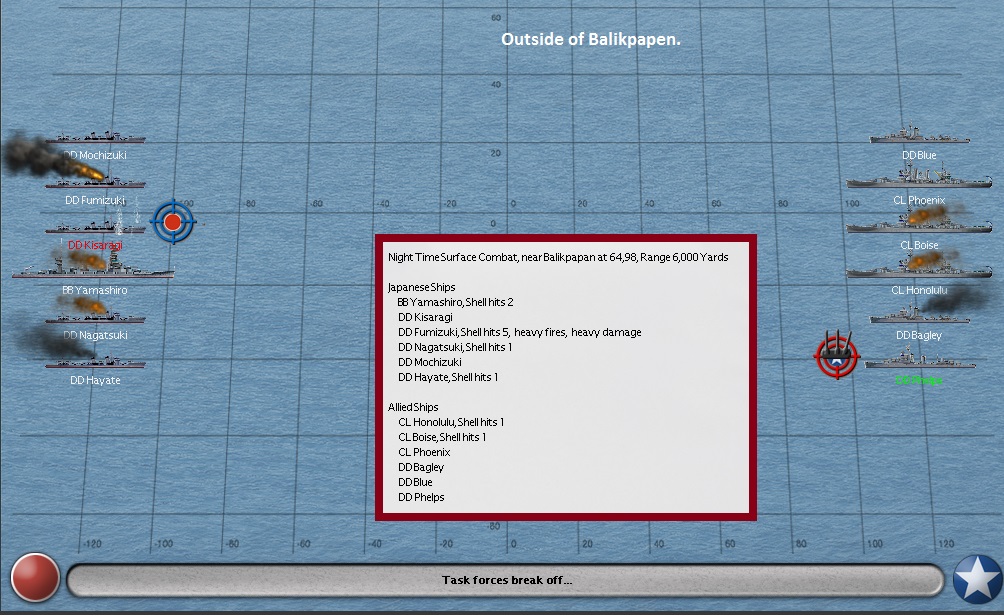Click the 'Japanese Ships' heading in report
Viewport: 1004px width, 616px height.
click(x=421, y=288)
